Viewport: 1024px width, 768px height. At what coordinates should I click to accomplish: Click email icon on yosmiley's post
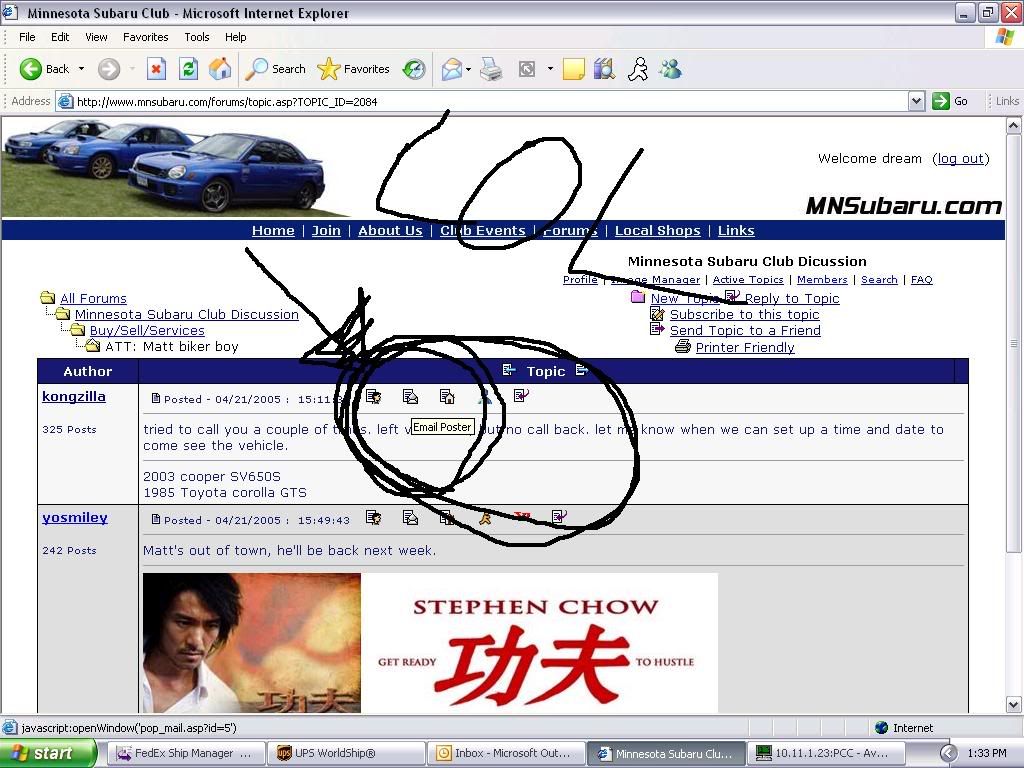point(410,518)
